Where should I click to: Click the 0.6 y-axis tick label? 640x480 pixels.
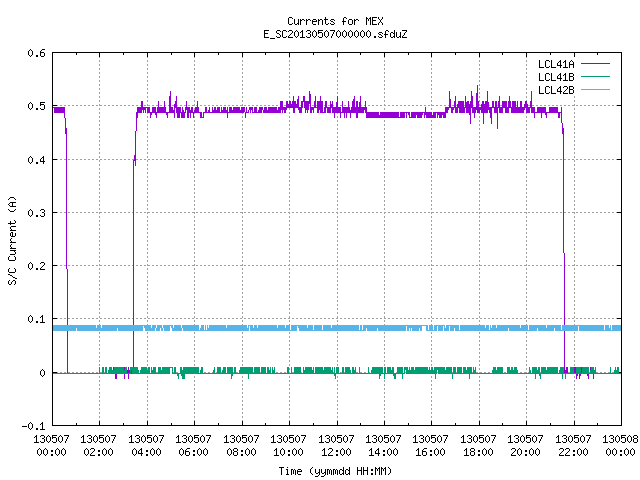tap(36, 53)
